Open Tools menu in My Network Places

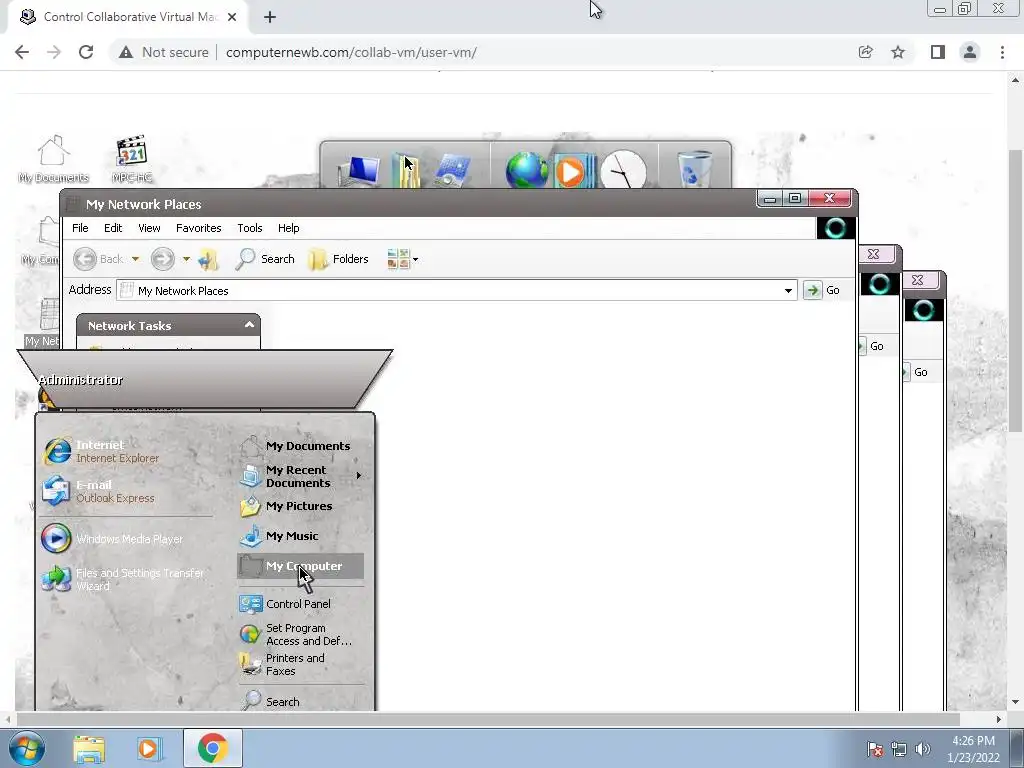tap(249, 228)
